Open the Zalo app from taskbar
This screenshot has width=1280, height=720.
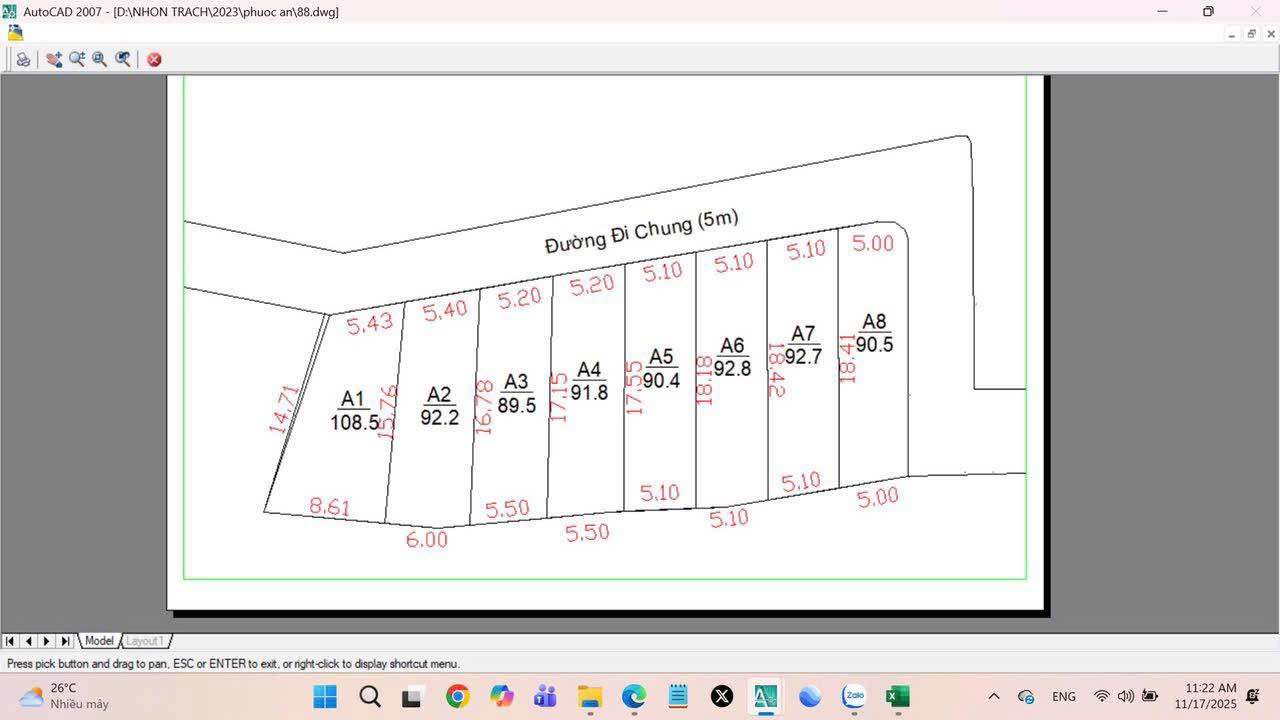[853, 696]
